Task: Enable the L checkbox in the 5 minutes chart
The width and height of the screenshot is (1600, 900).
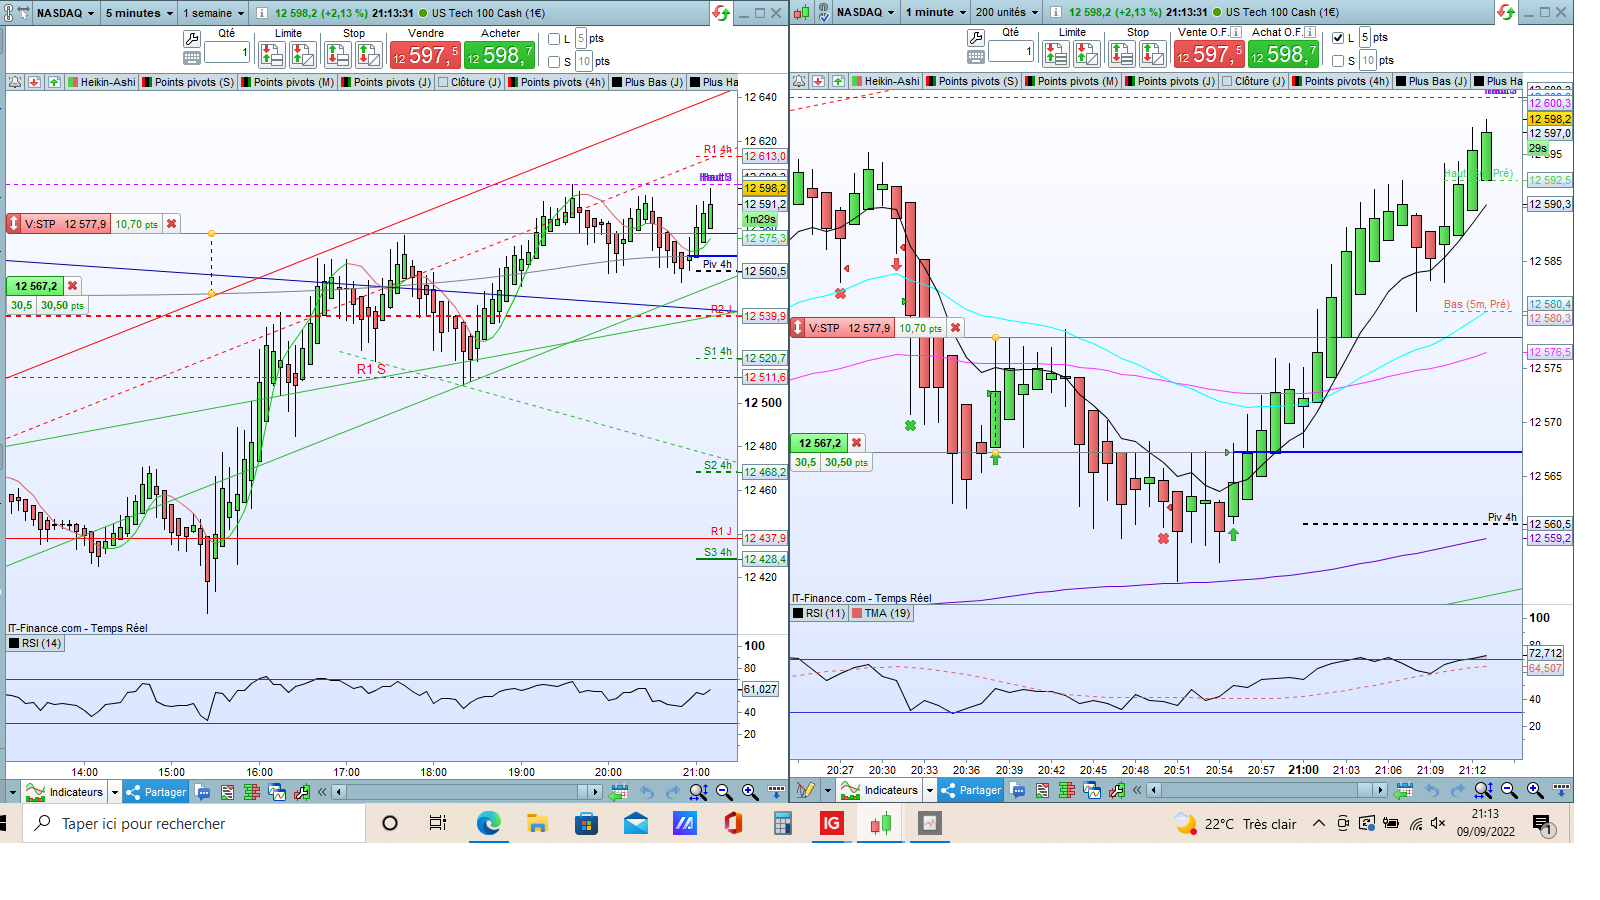Action: point(554,39)
